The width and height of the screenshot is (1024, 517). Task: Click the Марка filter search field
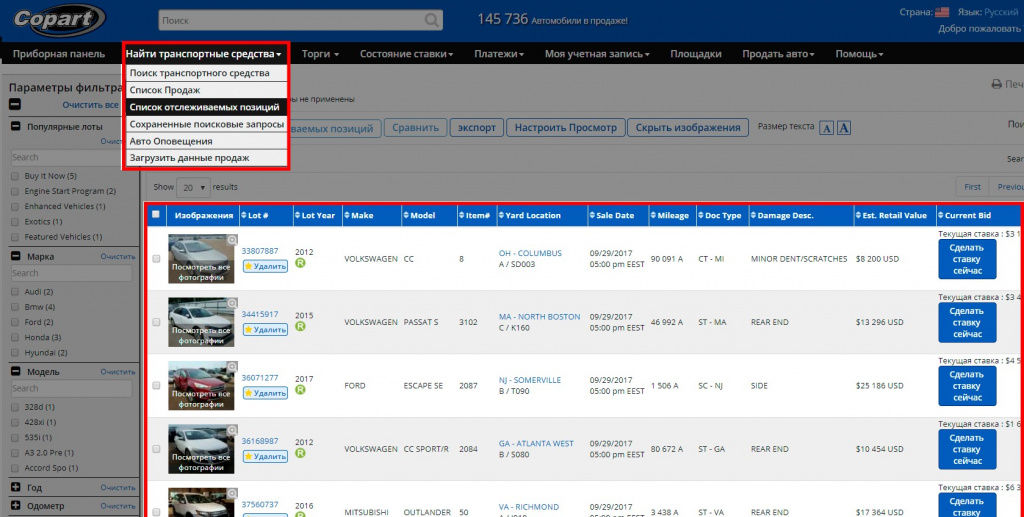71,273
